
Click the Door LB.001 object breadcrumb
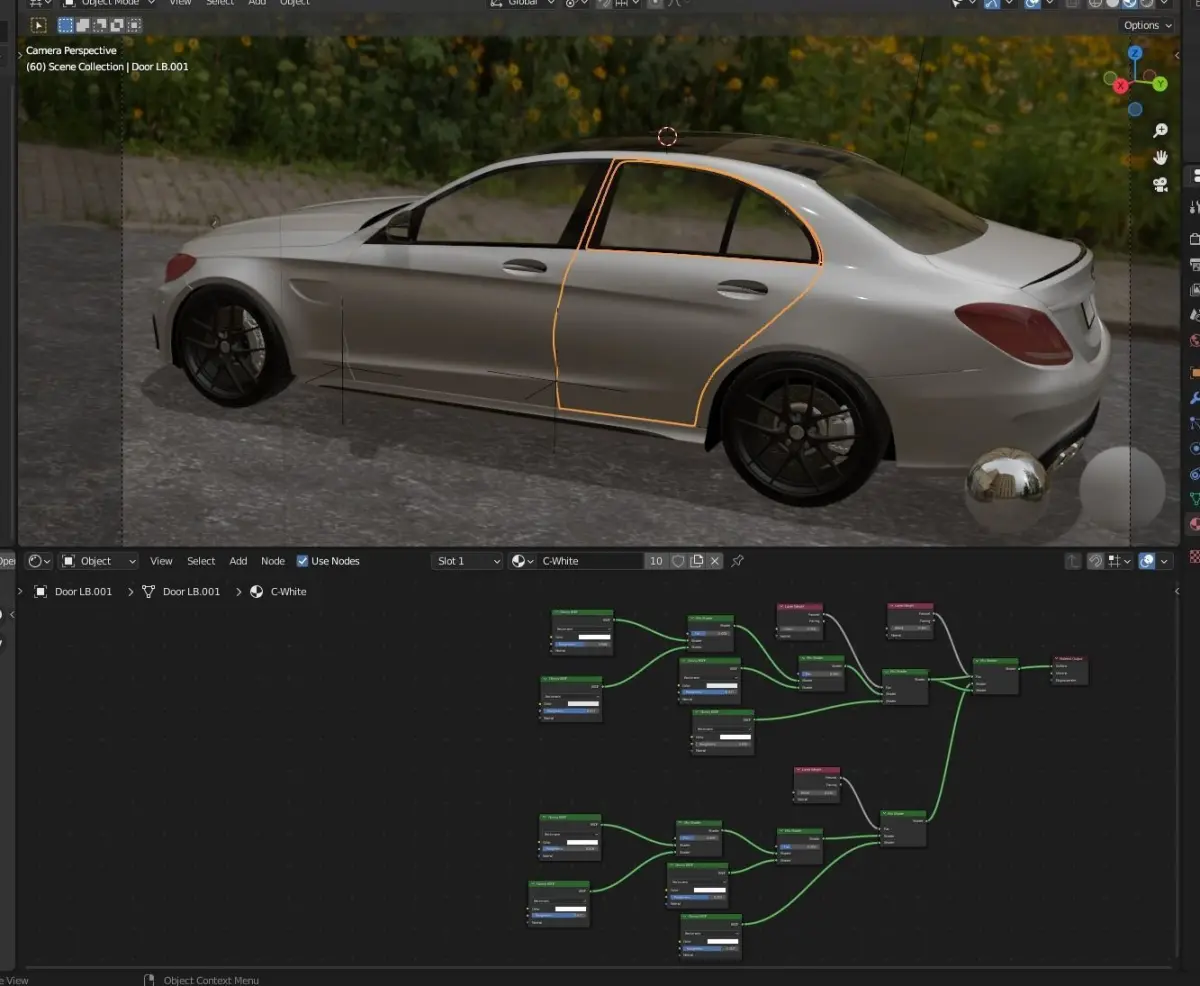(73, 591)
